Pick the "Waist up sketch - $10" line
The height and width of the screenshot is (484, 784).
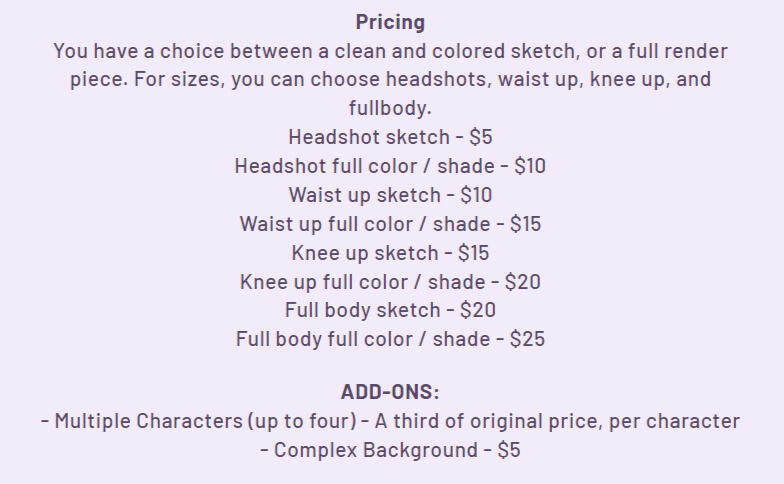click(x=390, y=195)
